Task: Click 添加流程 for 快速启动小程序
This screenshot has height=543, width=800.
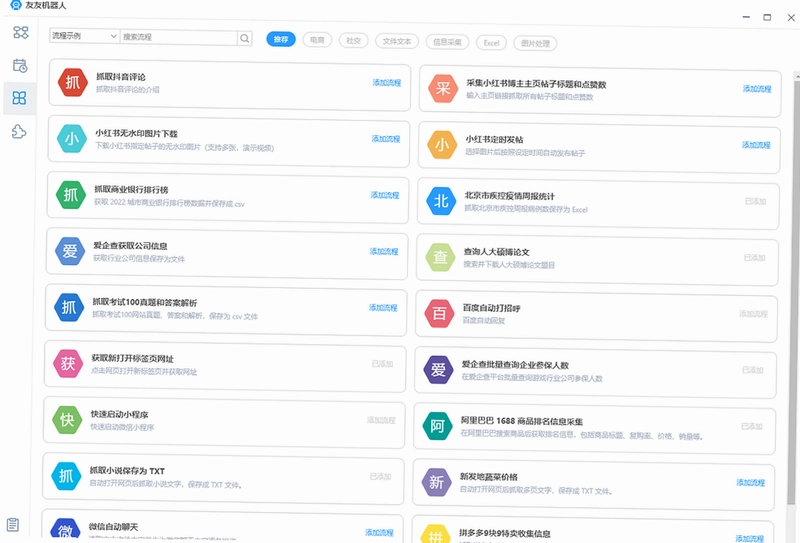Action: click(x=381, y=420)
